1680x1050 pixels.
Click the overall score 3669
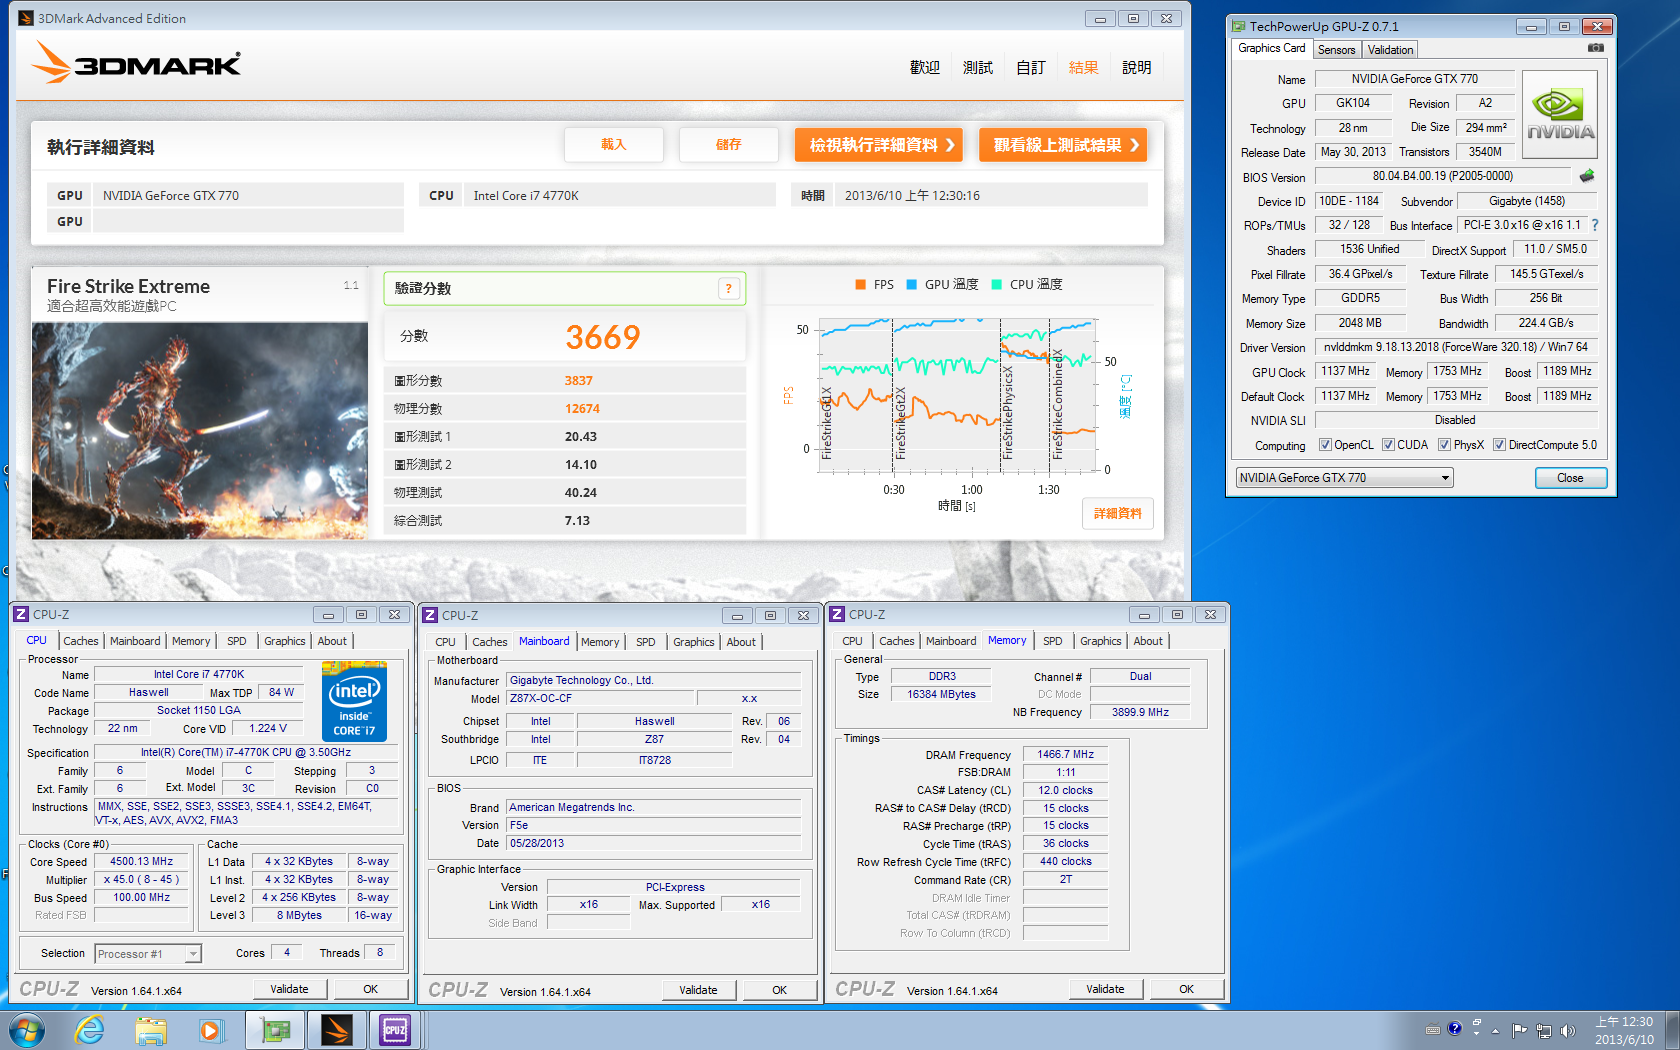(x=602, y=337)
